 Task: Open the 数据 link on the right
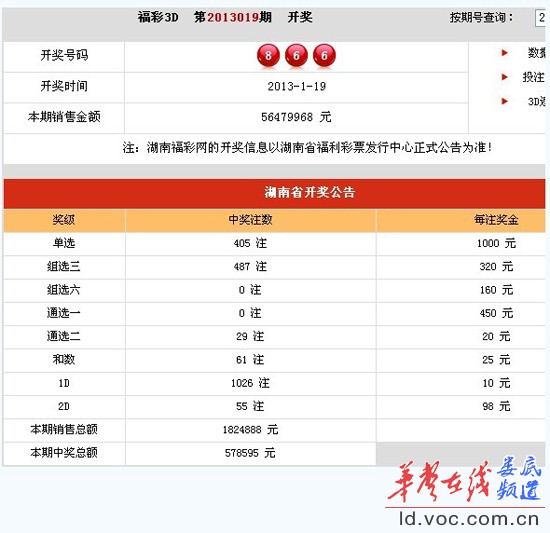537,53
